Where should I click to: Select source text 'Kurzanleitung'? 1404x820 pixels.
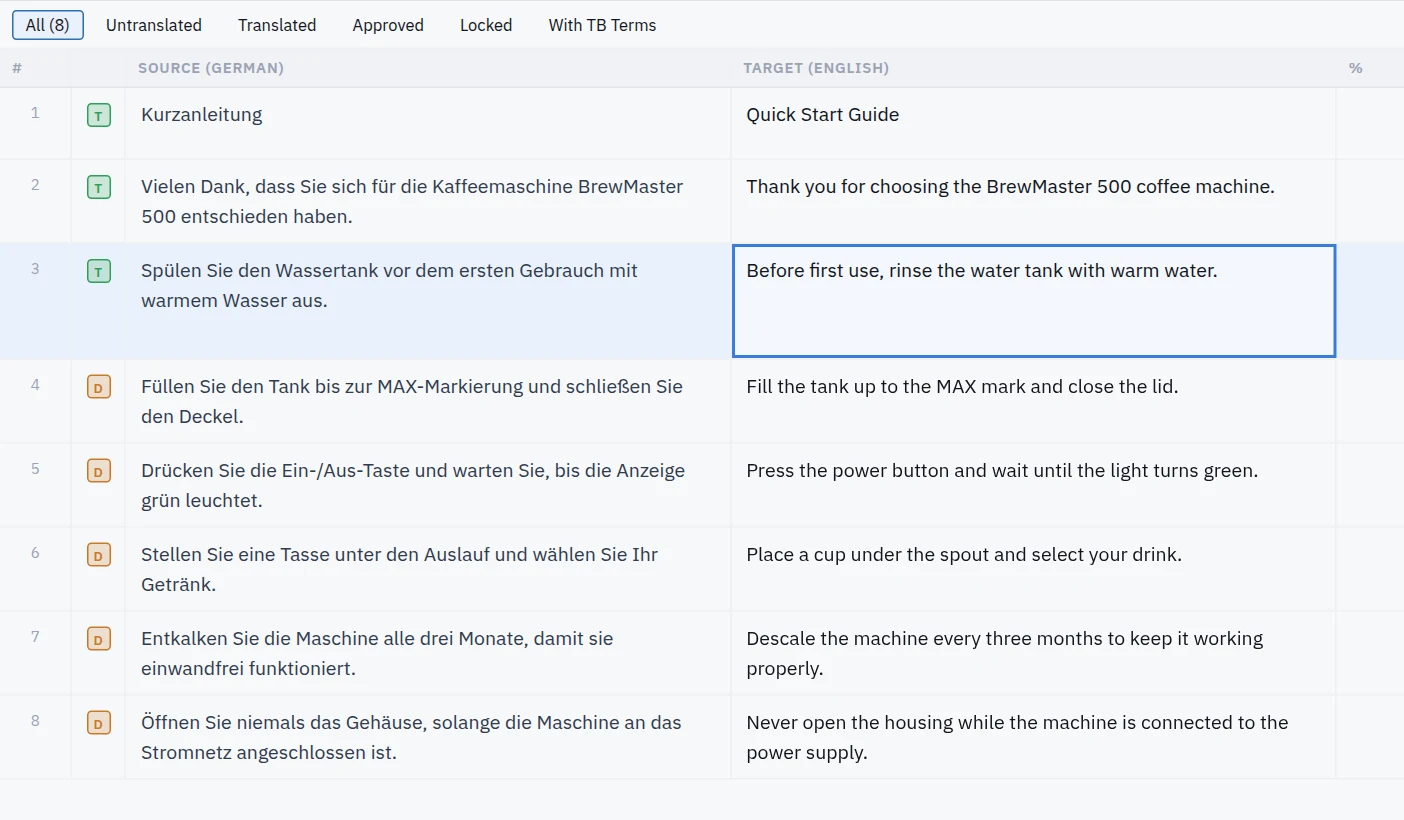click(202, 115)
